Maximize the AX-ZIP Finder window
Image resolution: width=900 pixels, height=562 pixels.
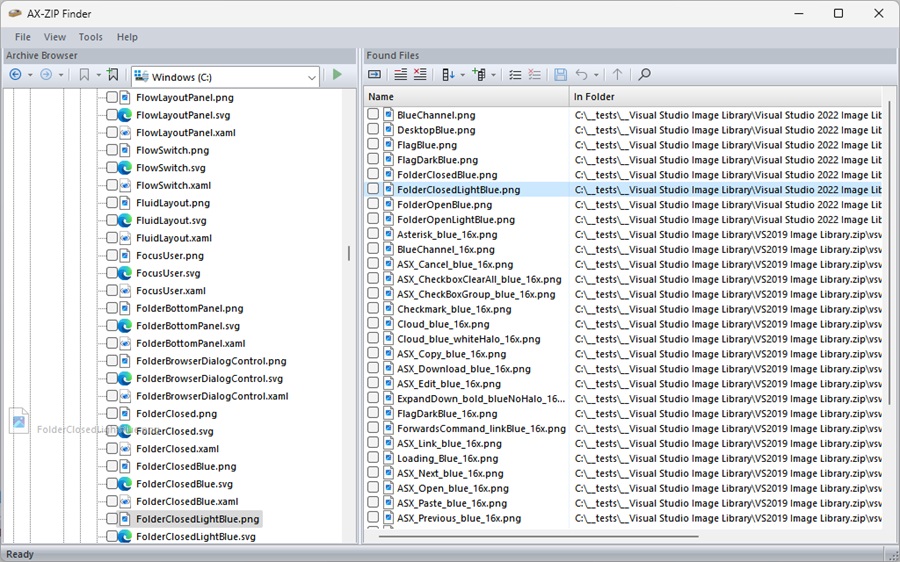point(839,13)
